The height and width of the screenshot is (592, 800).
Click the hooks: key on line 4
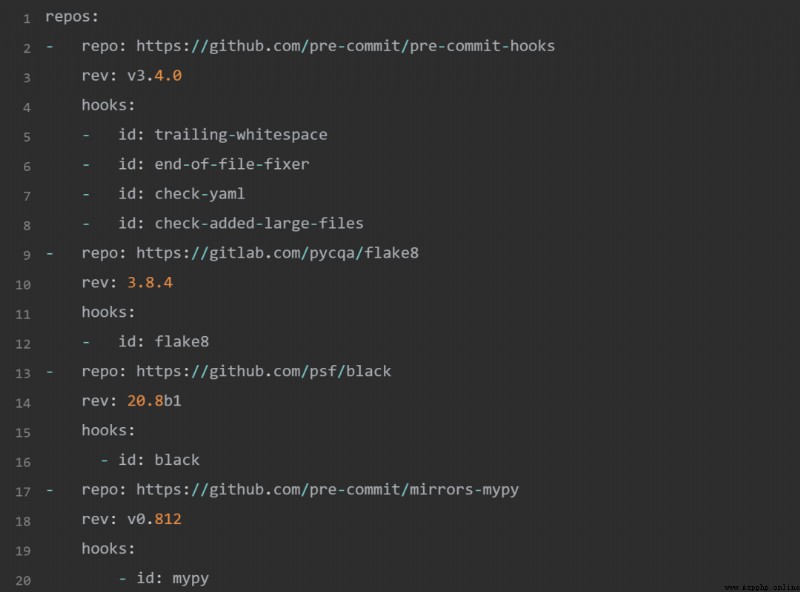(x=109, y=105)
